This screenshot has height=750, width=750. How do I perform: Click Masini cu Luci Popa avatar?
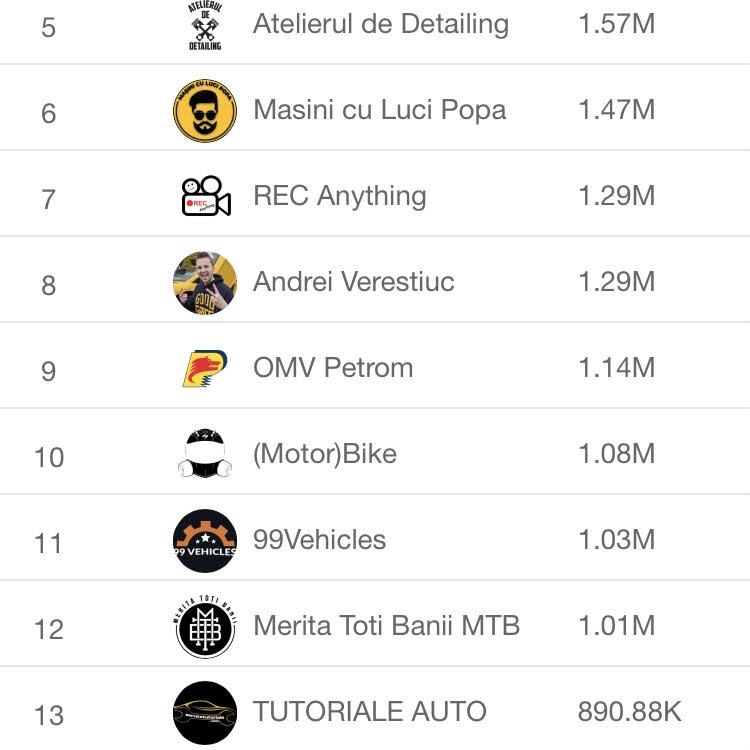click(x=205, y=110)
